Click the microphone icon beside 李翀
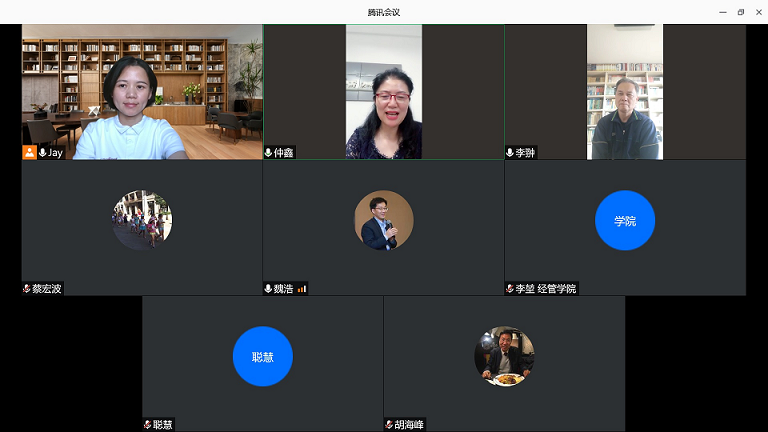 coord(510,153)
